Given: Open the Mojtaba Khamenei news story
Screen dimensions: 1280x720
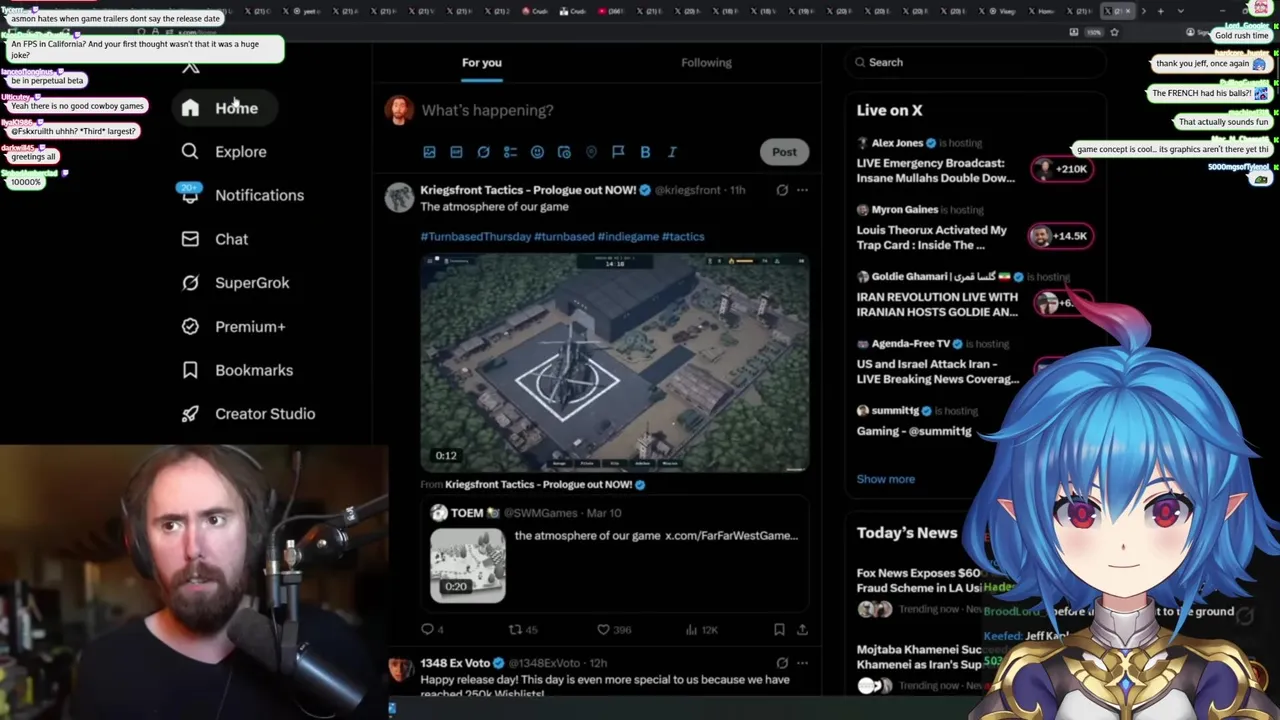Looking at the screenshot, I should (919, 657).
